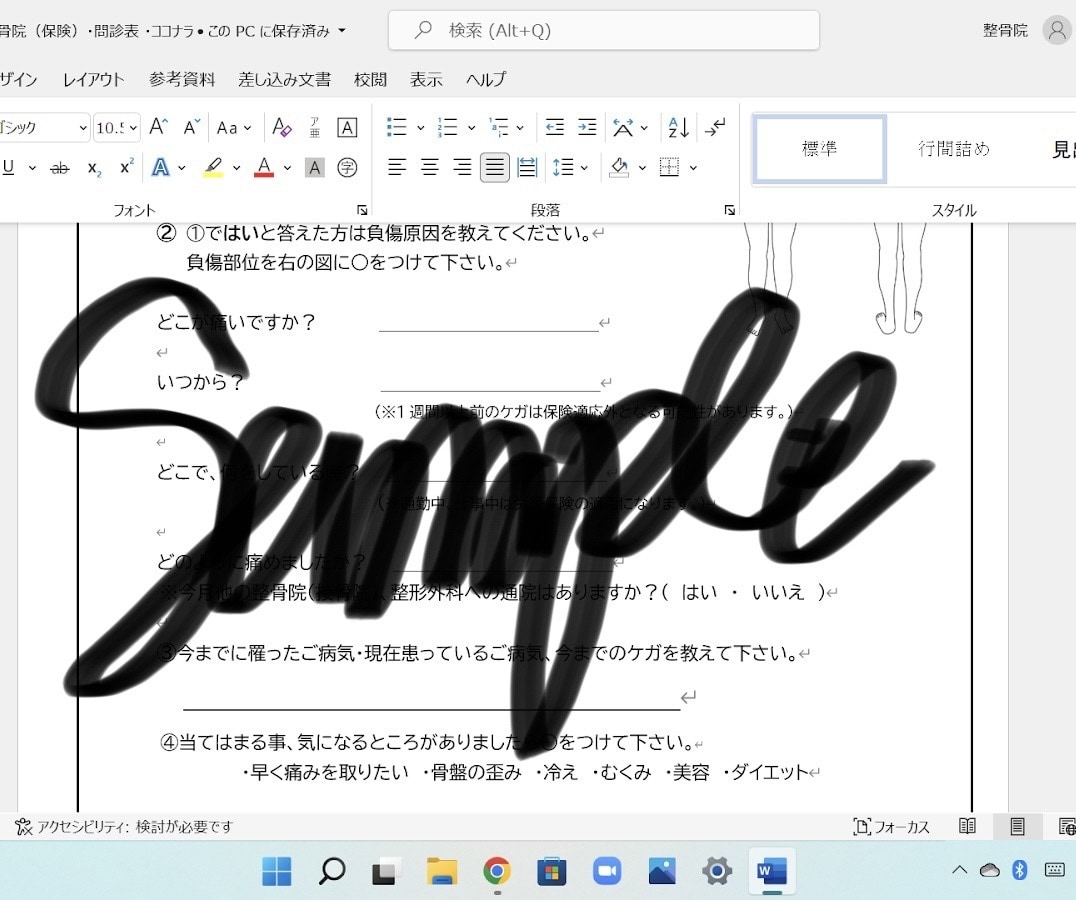Image resolution: width=1076 pixels, height=900 pixels.
Task: Align text to the left
Action: point(397,167)
